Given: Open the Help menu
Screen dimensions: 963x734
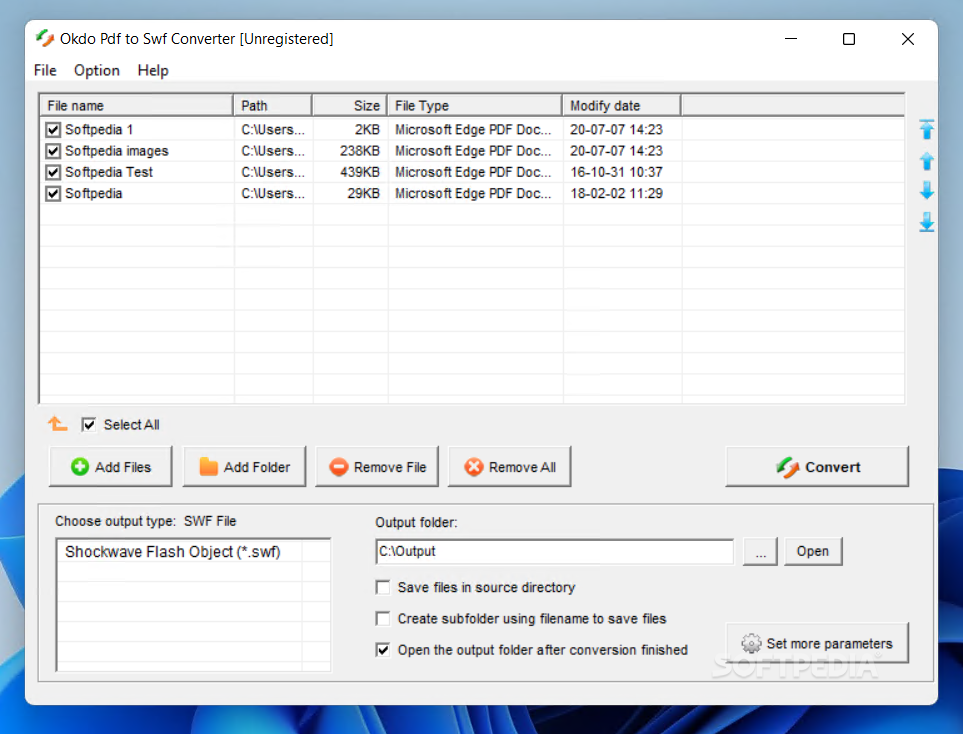Looking at the screenshot, I should [153, 71].
